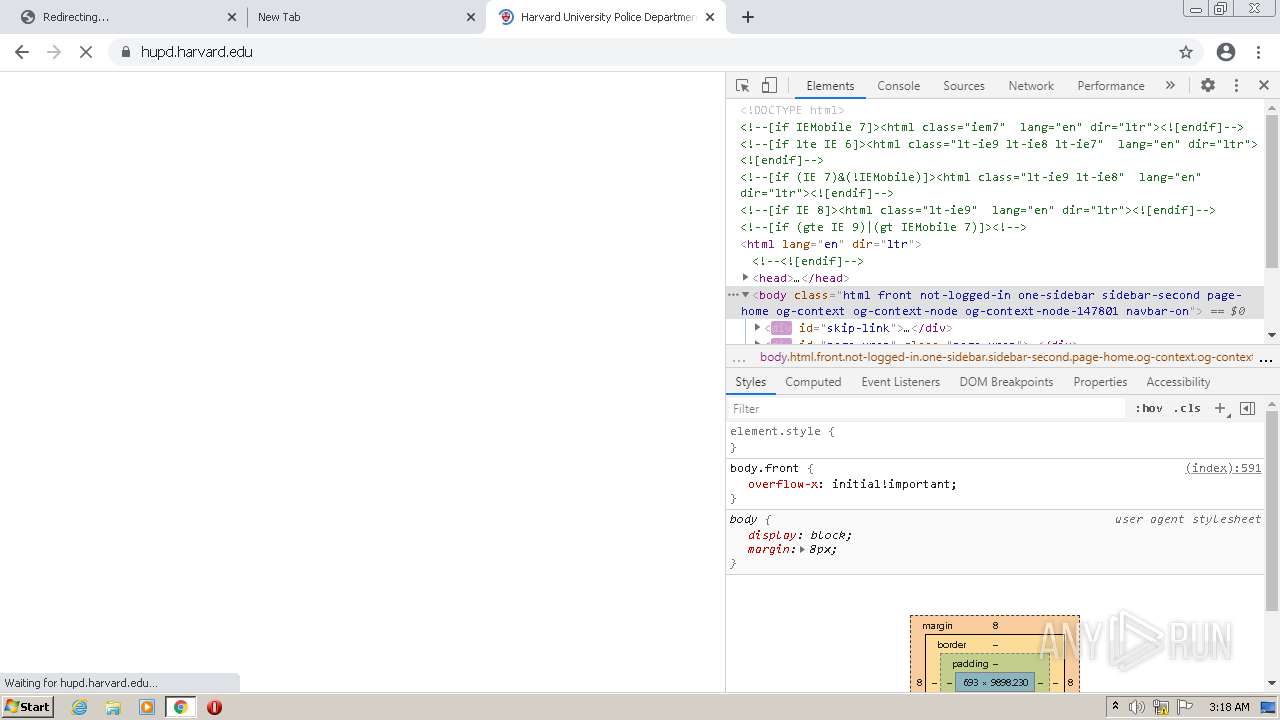
Task: Select the Elements panel tab
Action: (x=830, y=86)
